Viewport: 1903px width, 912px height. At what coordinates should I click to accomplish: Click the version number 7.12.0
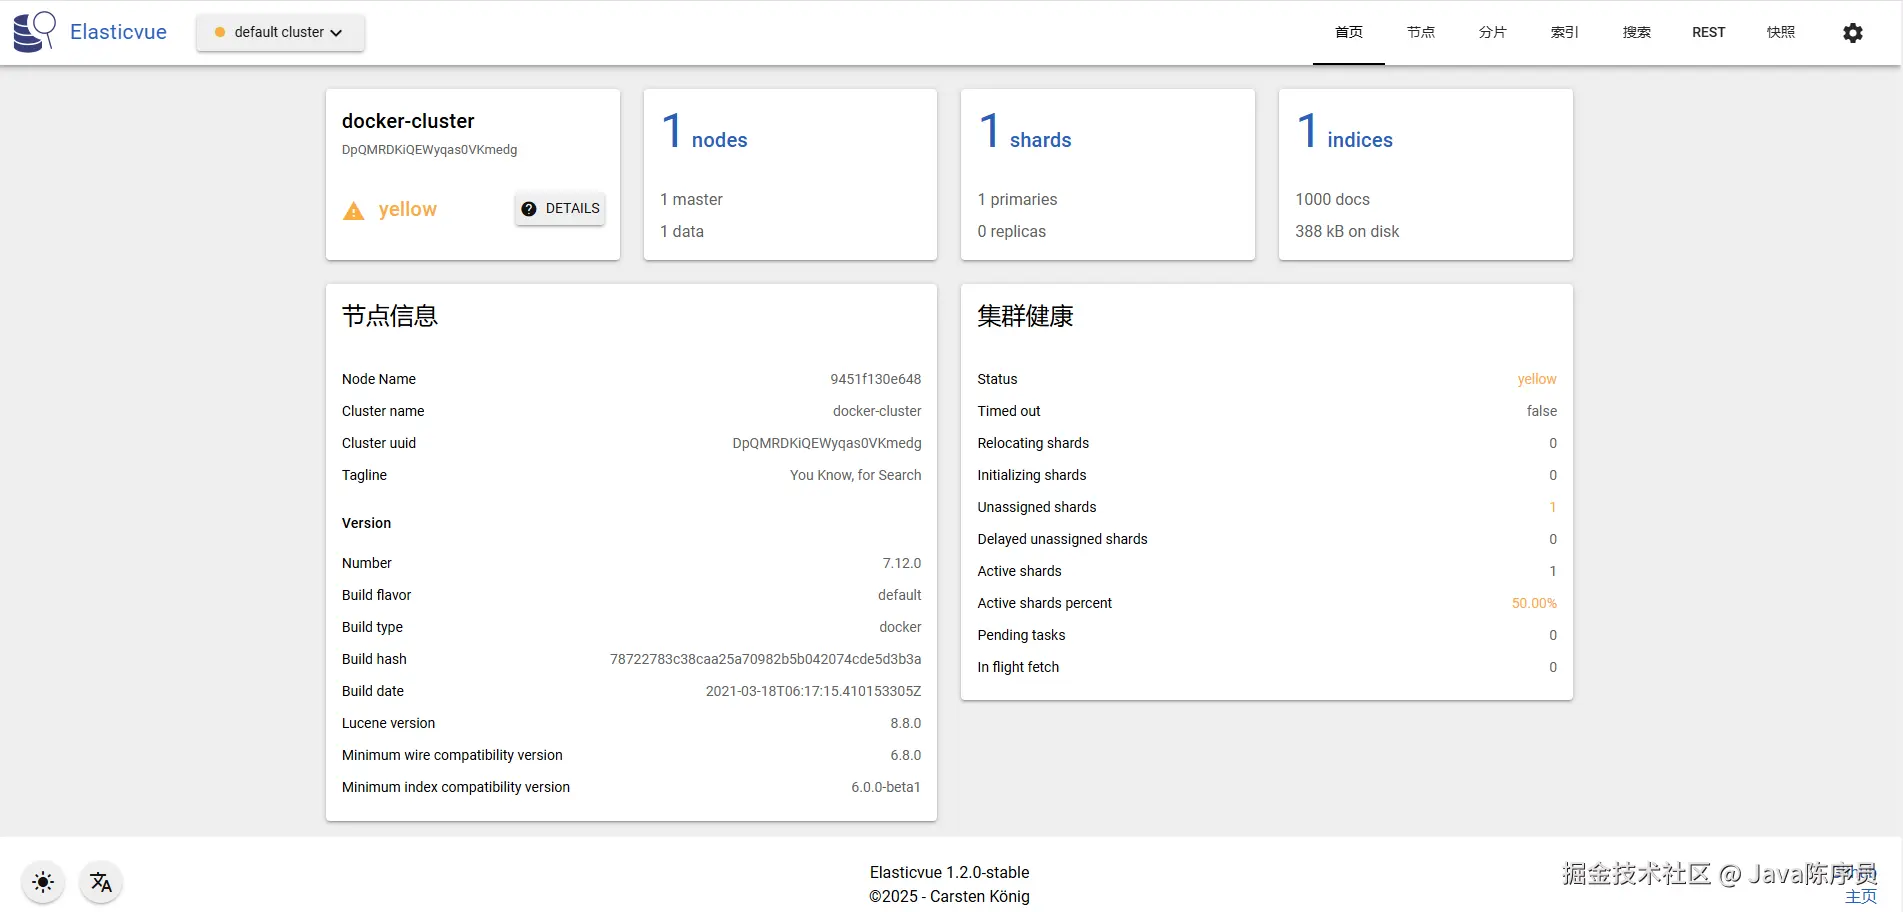pos(902,563)
